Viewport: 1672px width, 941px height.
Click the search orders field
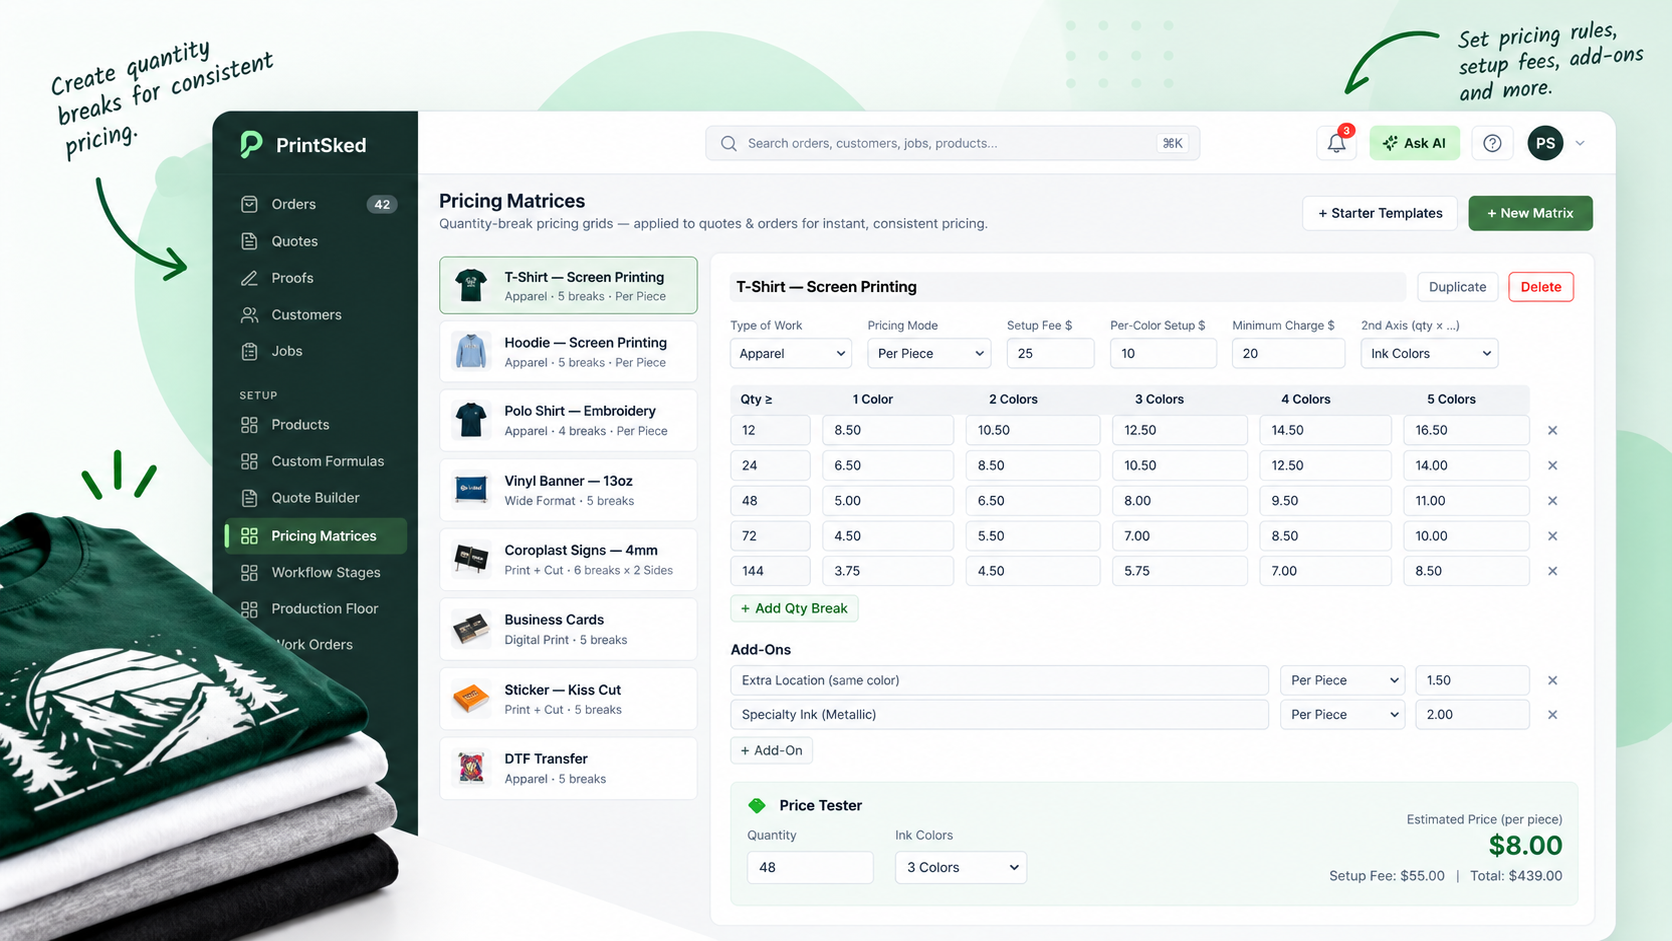[952, 143]
